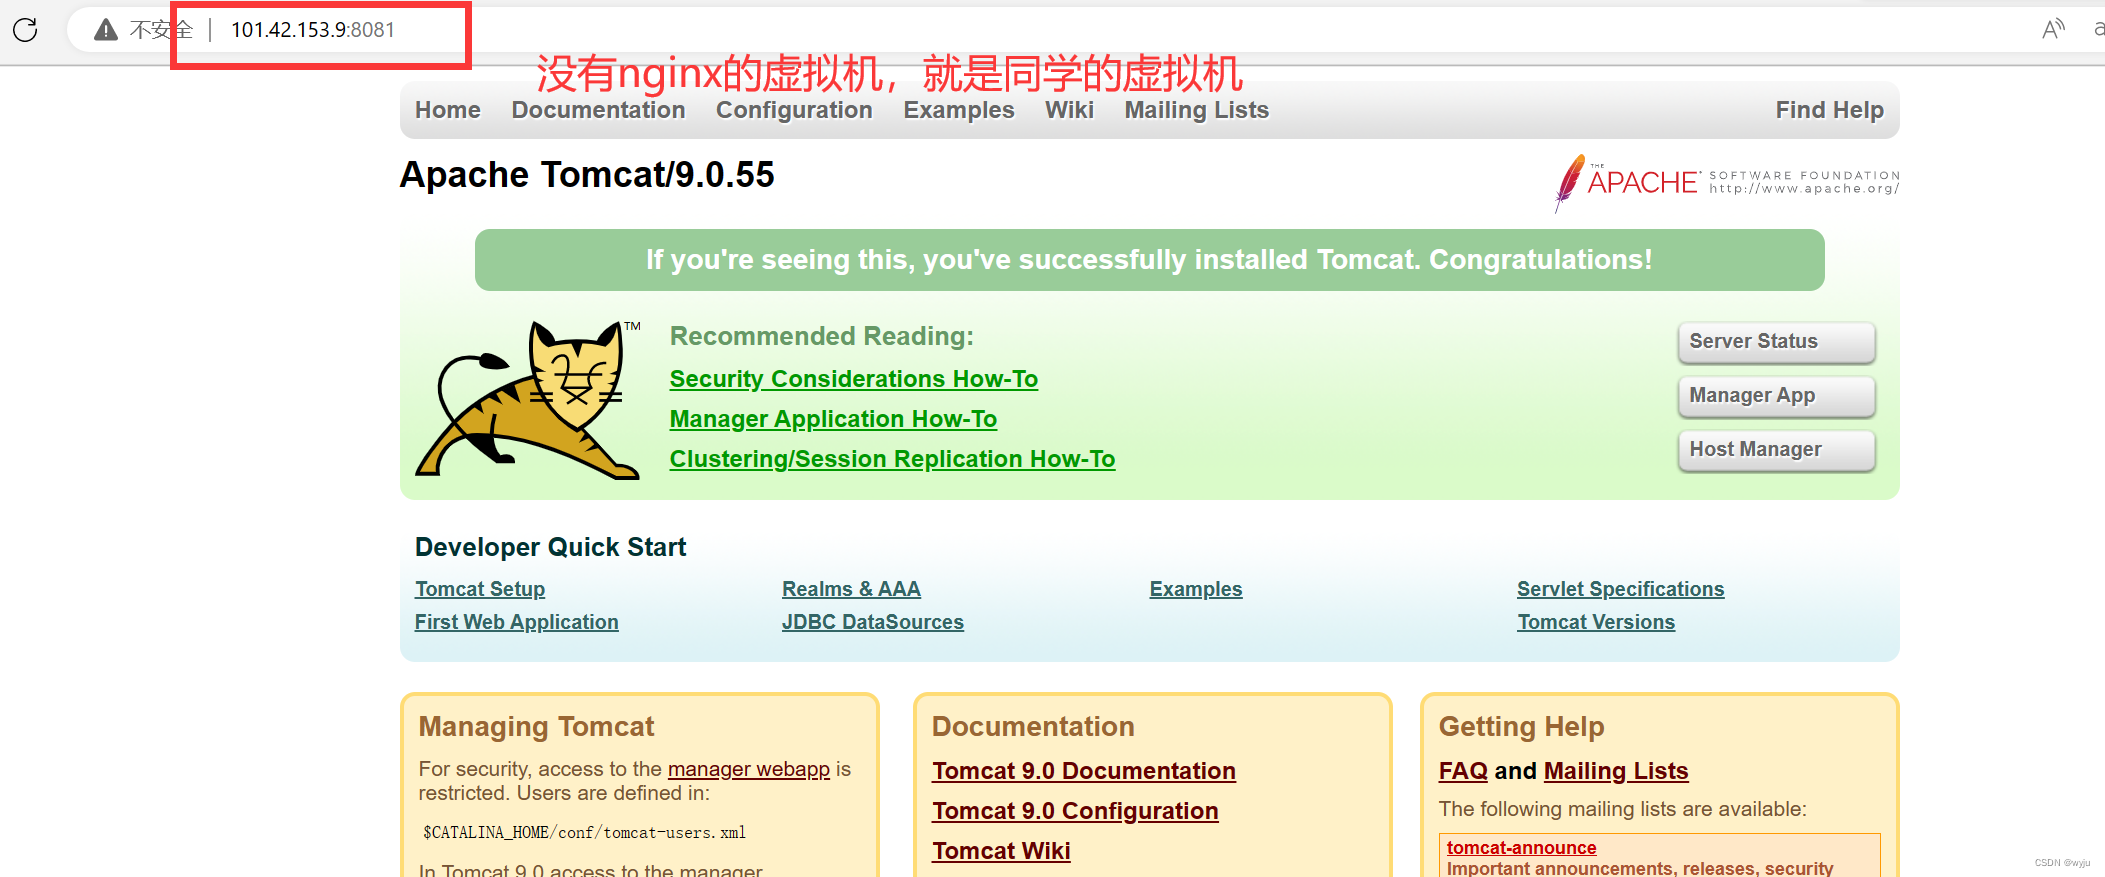The height and width of the screenshot is (877, 2105).
Task: Open the Tomcat 9.0 Documentation link
Action: (1083, 771)
